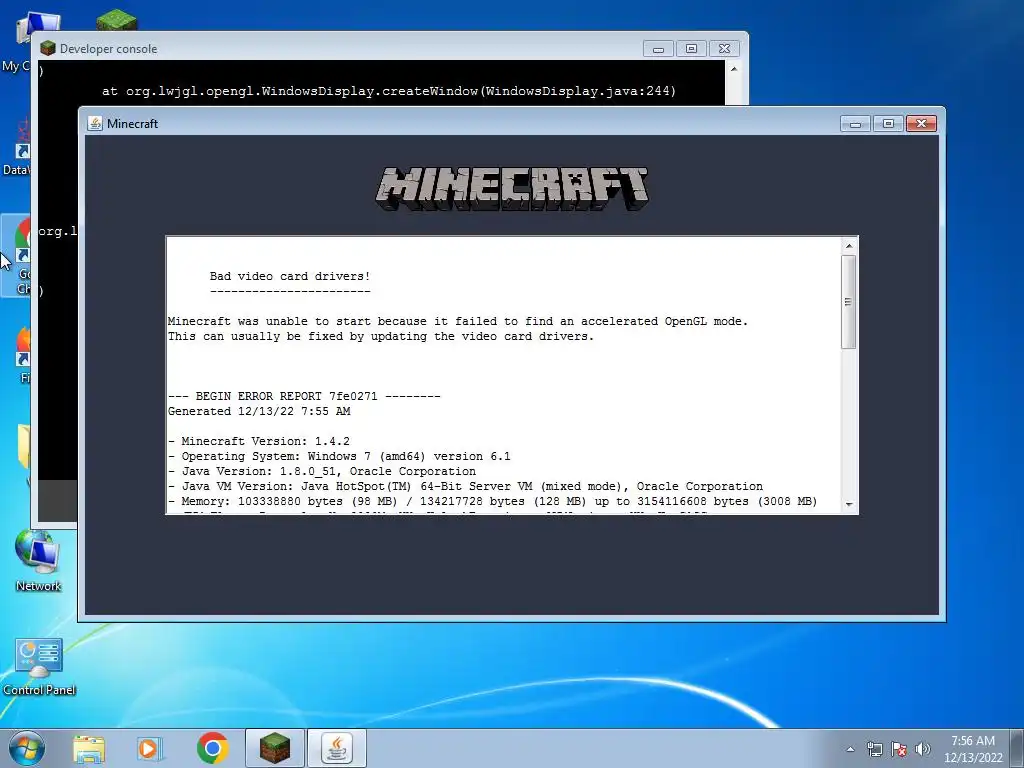Open the Control Panel desktop icon
Screen dimensions: 1024x768
pyautogui.click(x=39, y=666)
